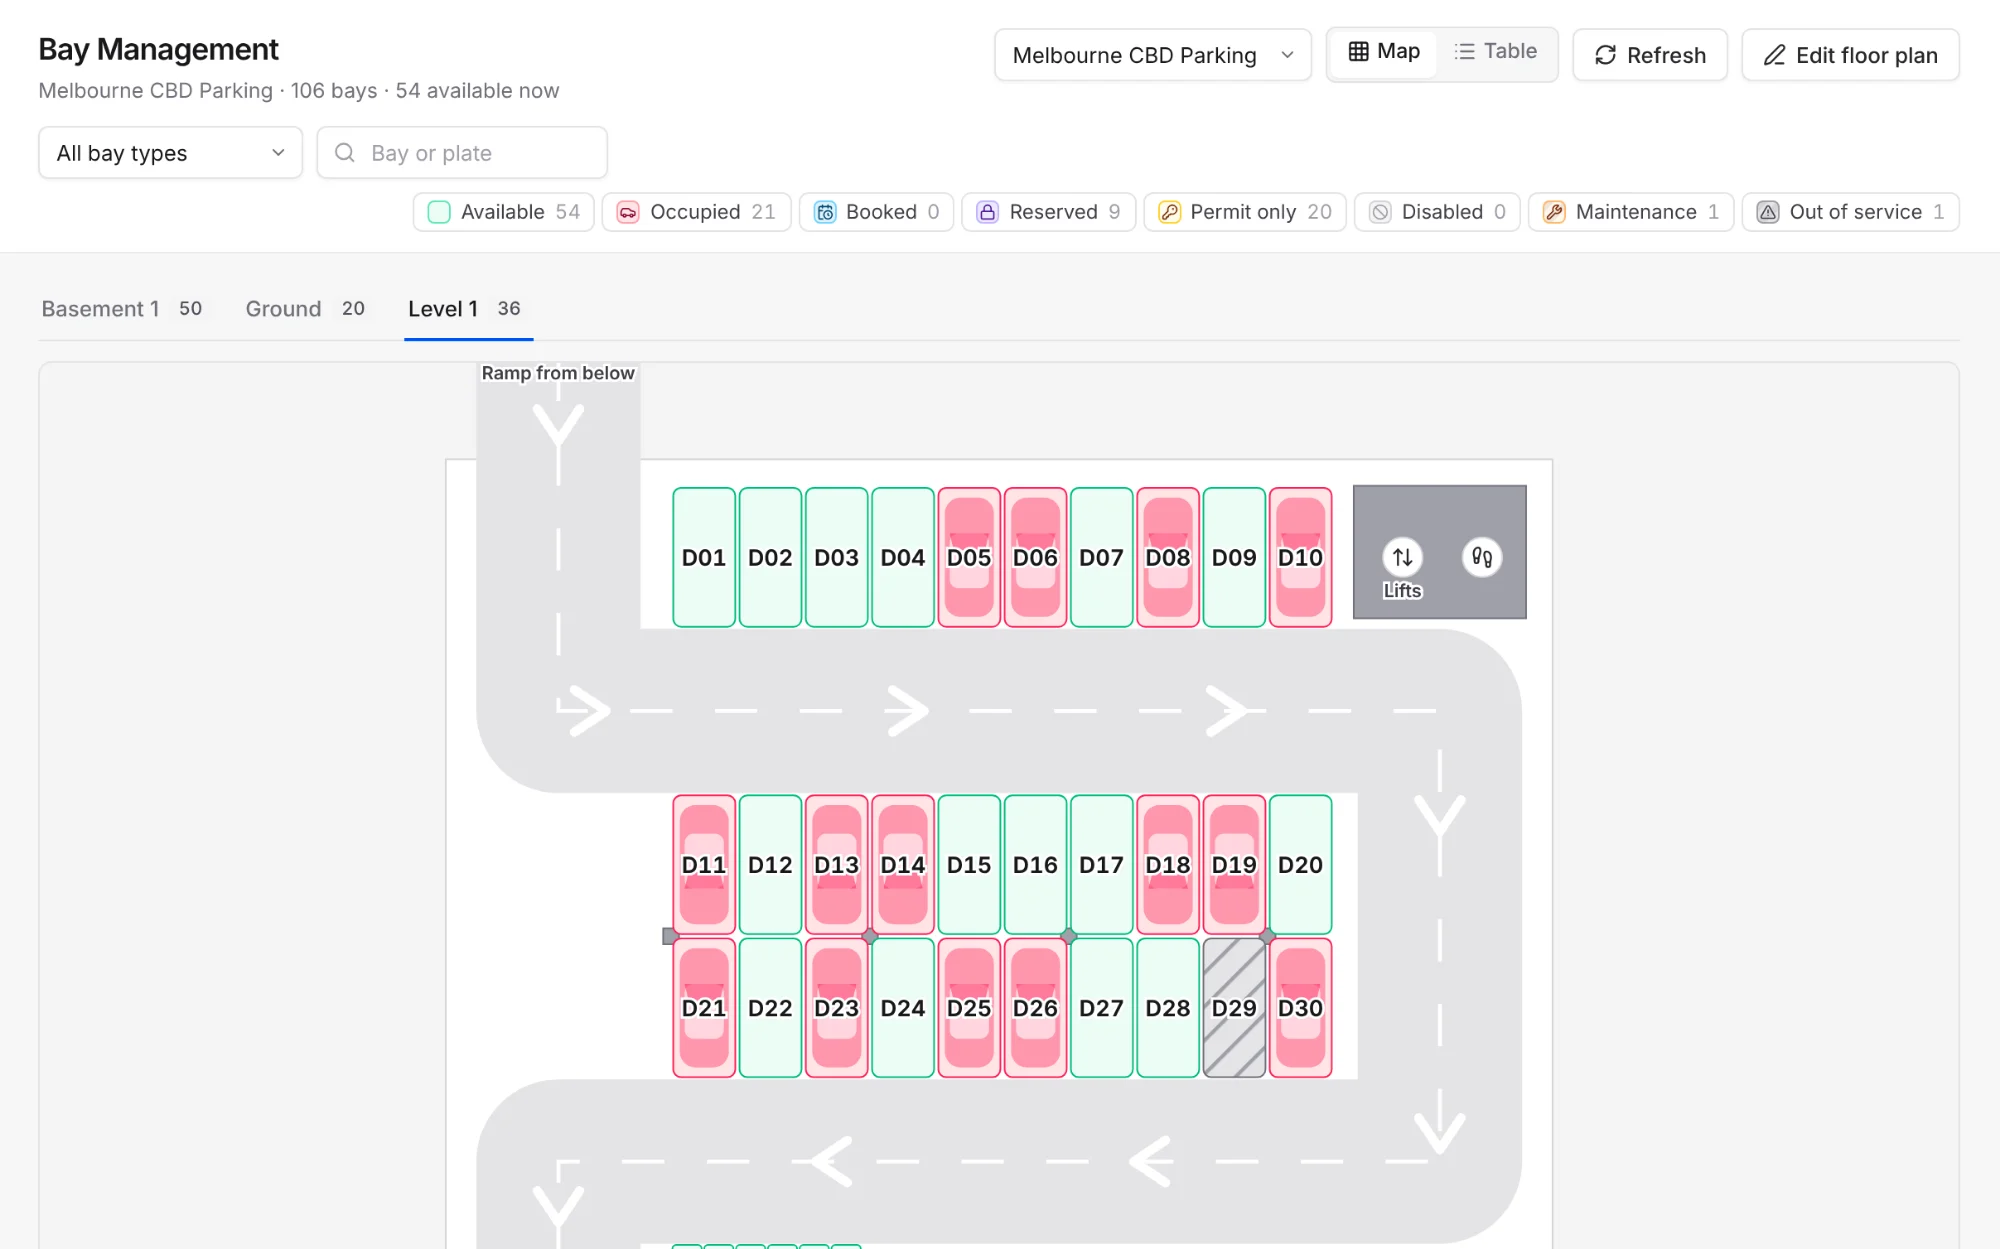Select available bay D07

coord(1101,557)
